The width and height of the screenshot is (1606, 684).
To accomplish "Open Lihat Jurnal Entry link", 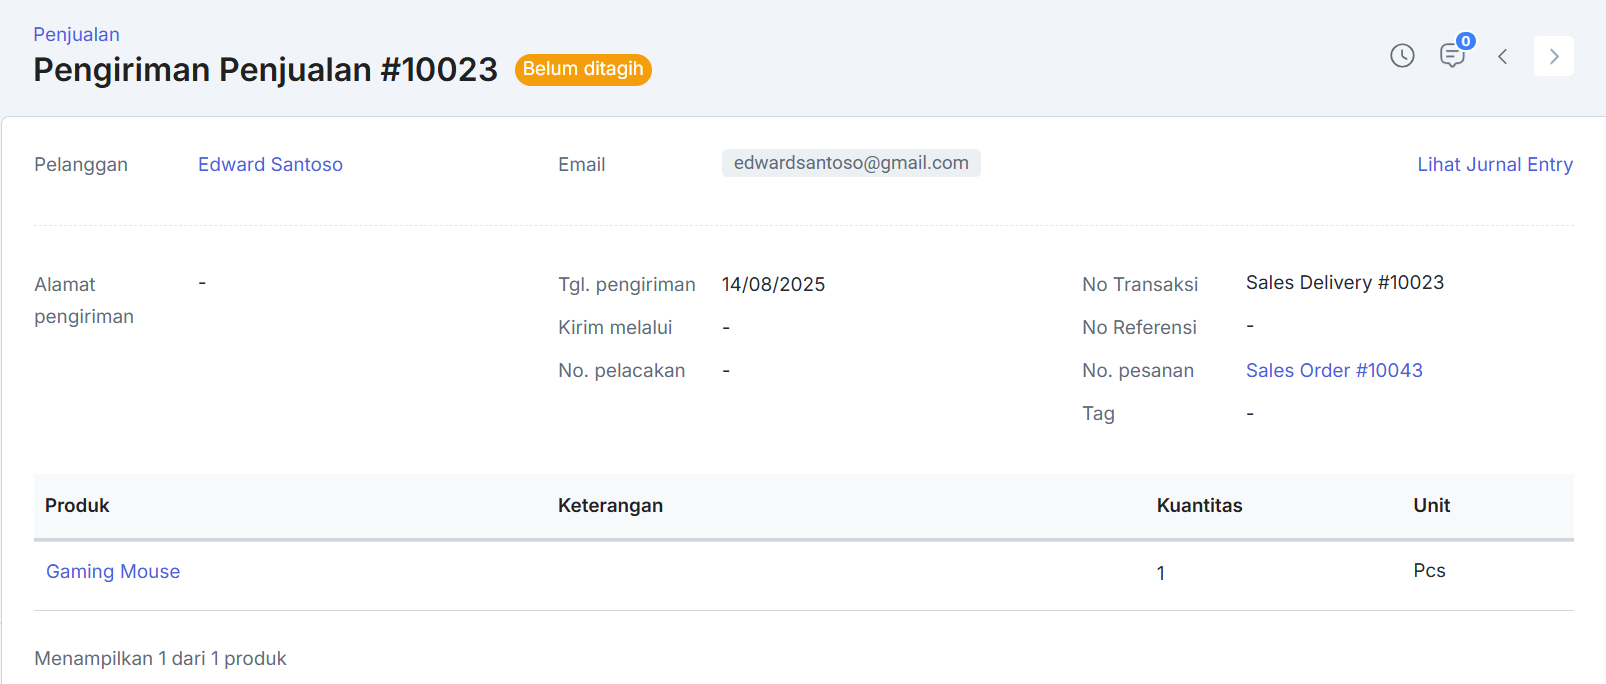I will click(1494, 164).
